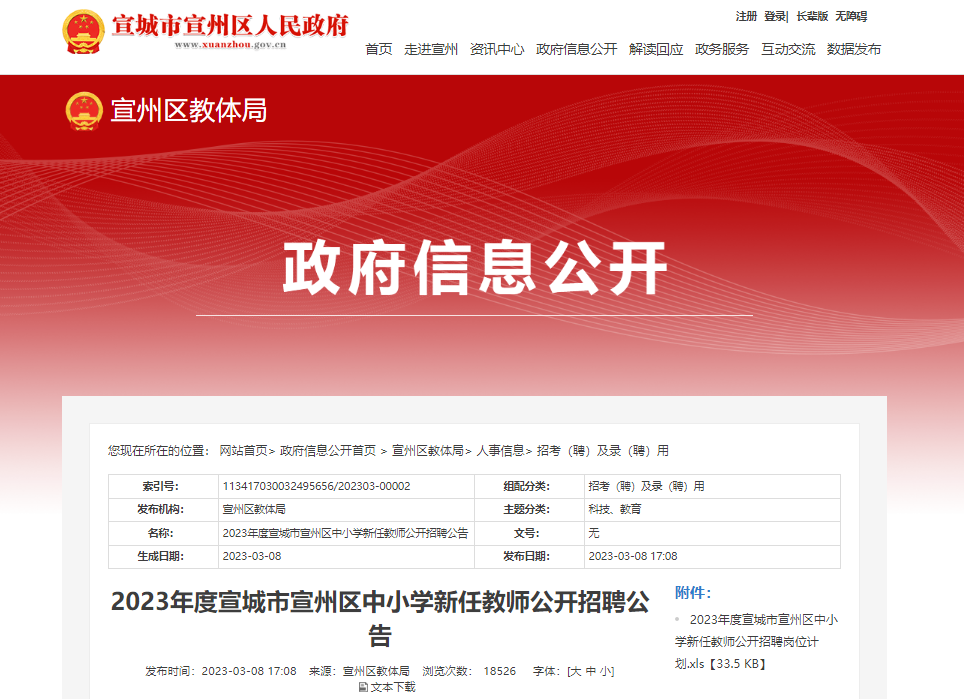The width and height of the screenshot is (964, 699).
Task: Click the 文本下载 document icon
Action: coord(363,687)
